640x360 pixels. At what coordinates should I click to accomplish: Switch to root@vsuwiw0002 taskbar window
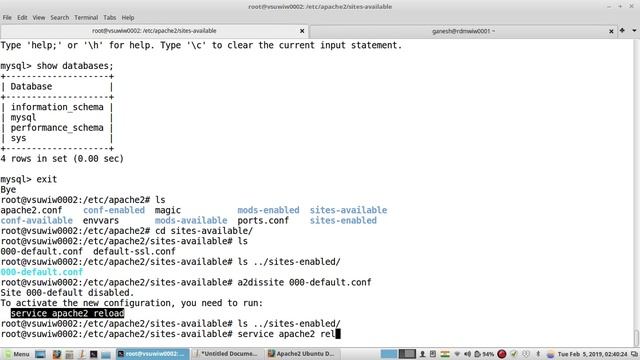pyautogui.click(x=152, y=354)
